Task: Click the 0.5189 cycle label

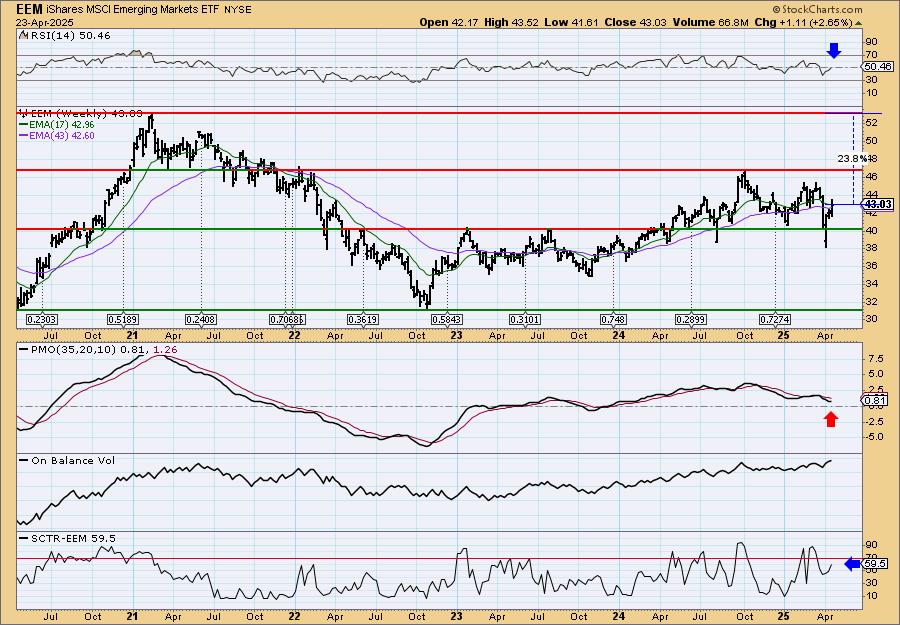Action: tap(123, 319)
